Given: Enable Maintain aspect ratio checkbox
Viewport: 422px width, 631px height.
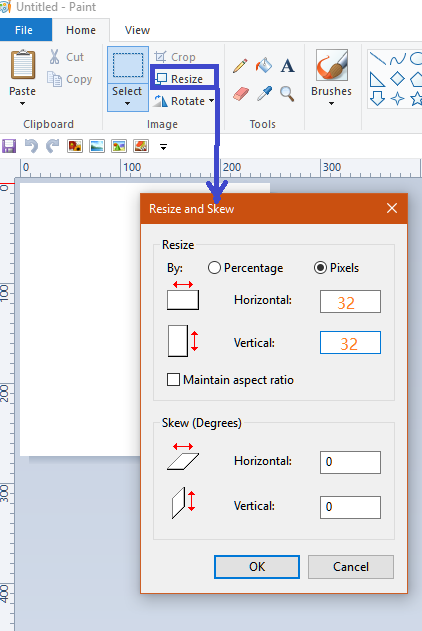Looking at the screenshot, I should [x=173, y=379].
